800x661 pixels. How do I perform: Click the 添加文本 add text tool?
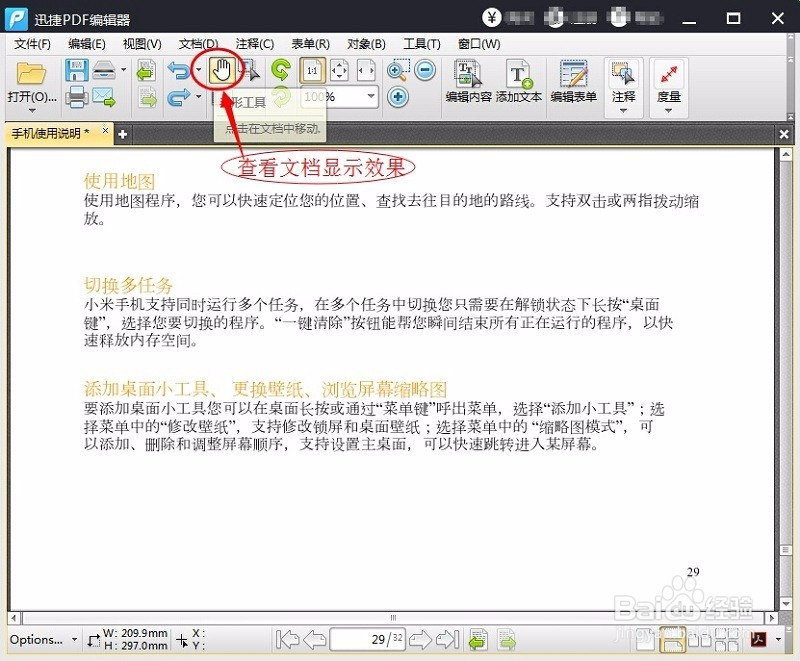pyautogui.click(x=519, y=82)
